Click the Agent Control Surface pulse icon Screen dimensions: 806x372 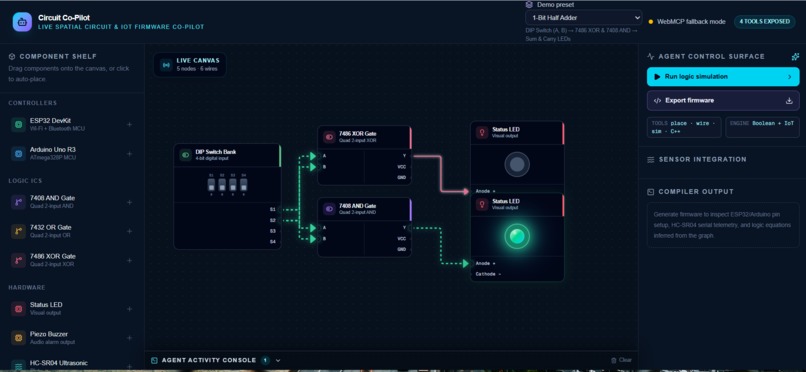pos(651,57)
